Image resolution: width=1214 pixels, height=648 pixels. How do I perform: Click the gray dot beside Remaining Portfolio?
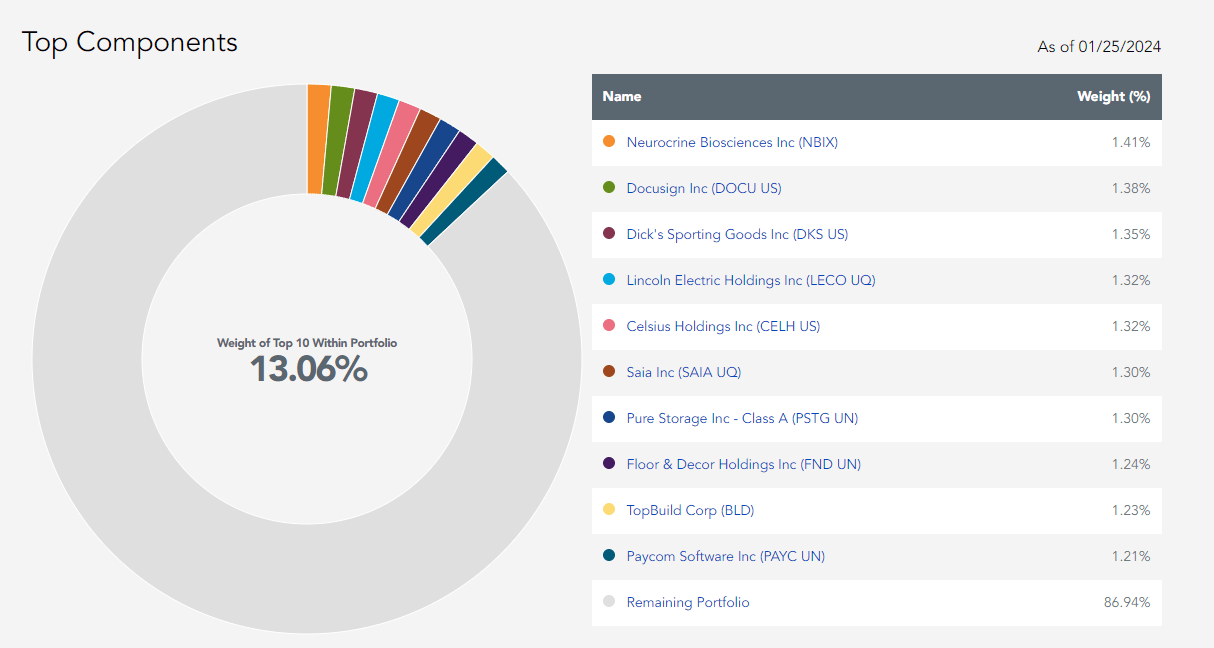(x=609, y=602)
